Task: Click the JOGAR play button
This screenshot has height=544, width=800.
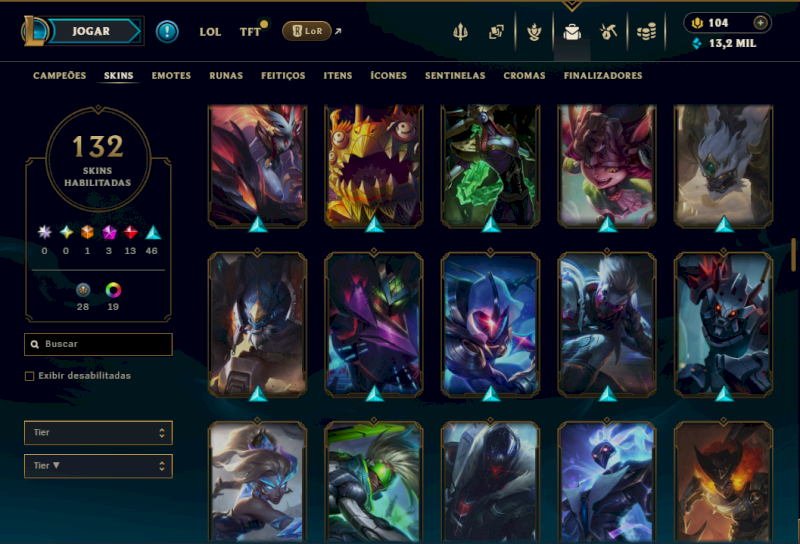Action: (x=91, y=31)
